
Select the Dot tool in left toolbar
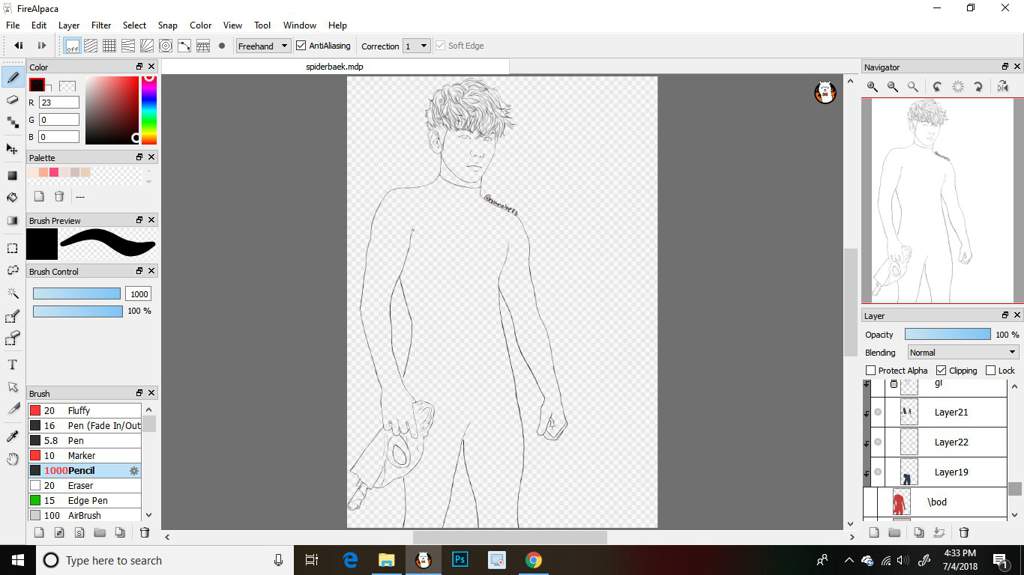[x=12, y=122]
